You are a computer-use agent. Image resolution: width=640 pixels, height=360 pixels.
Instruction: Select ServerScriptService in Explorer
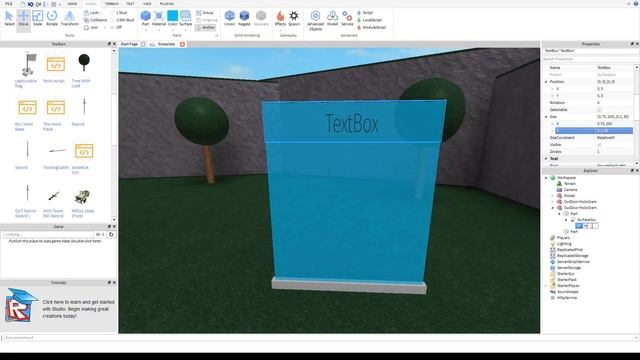(573, 262)
